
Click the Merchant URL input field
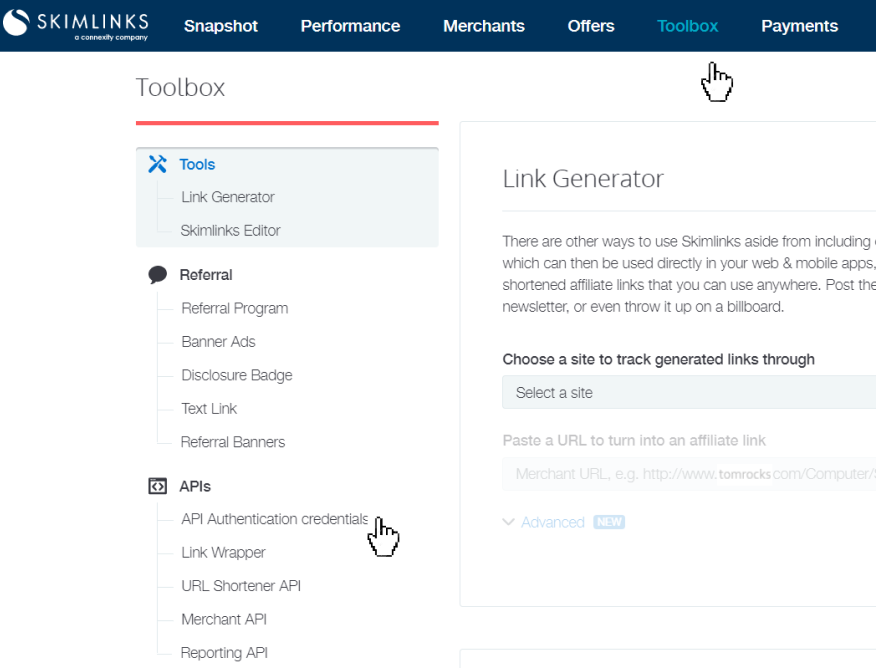click(x=689, y=474)
